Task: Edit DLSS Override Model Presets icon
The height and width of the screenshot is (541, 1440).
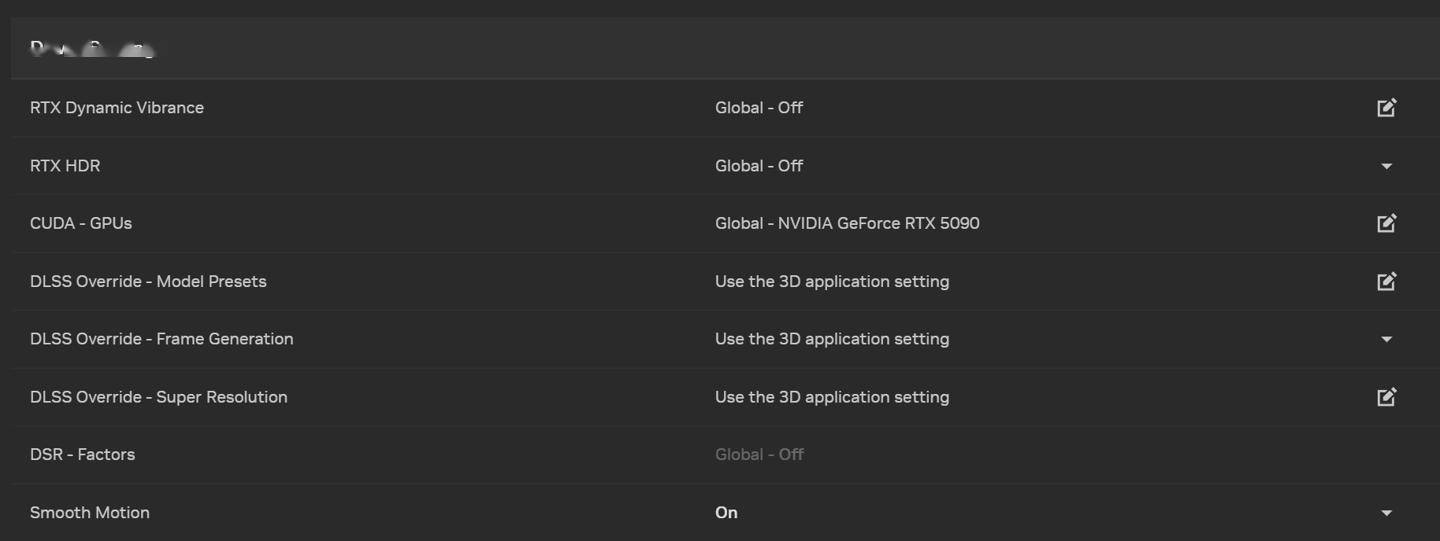Action: point(1386,281)
